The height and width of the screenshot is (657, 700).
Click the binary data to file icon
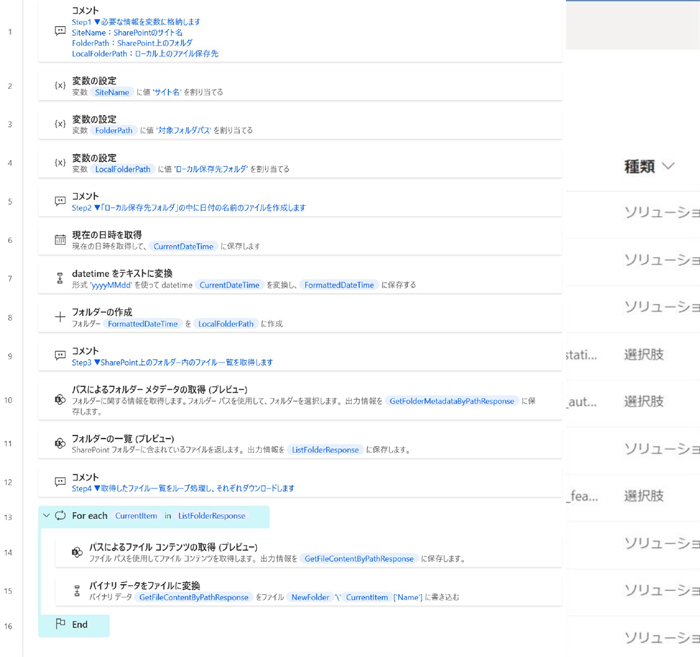(x=77, y=591)
